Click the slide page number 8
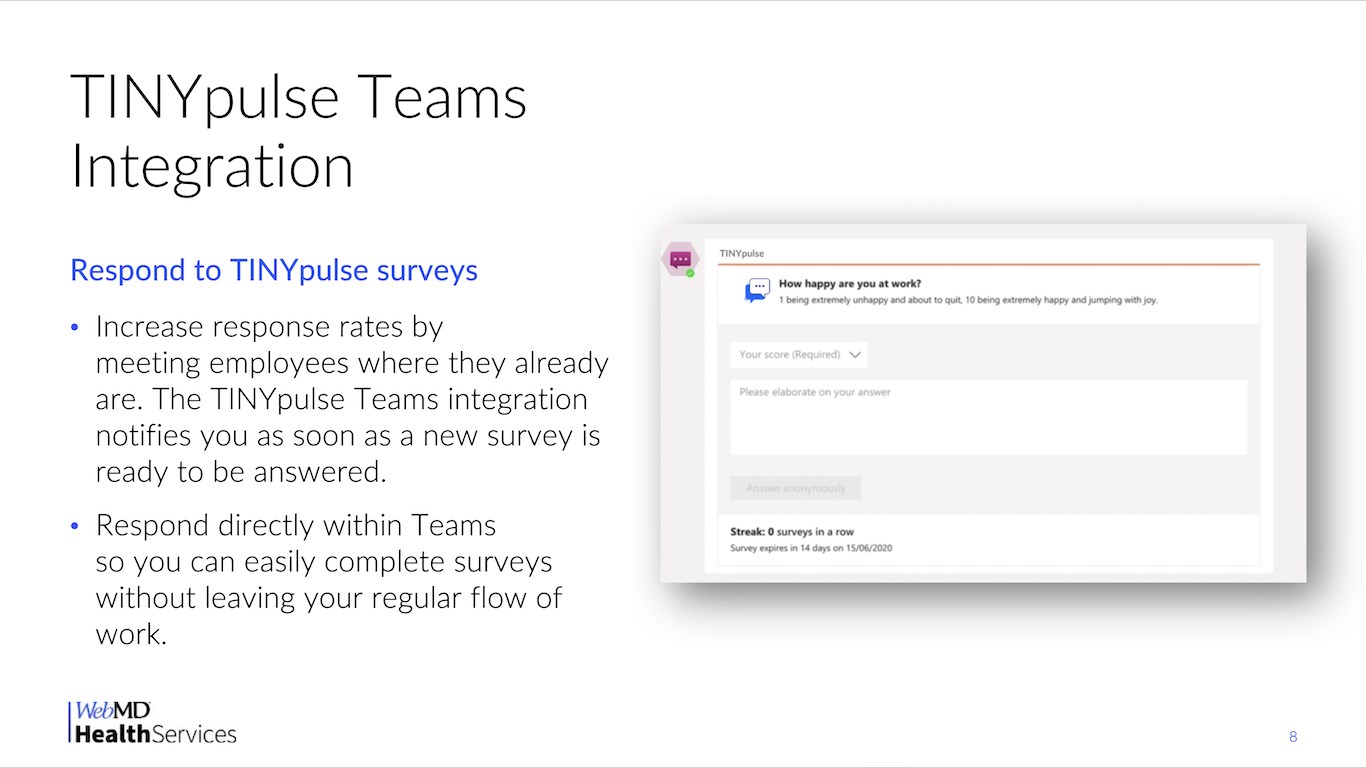The height and width of the screenshot is (768, 1366). 1293,737
